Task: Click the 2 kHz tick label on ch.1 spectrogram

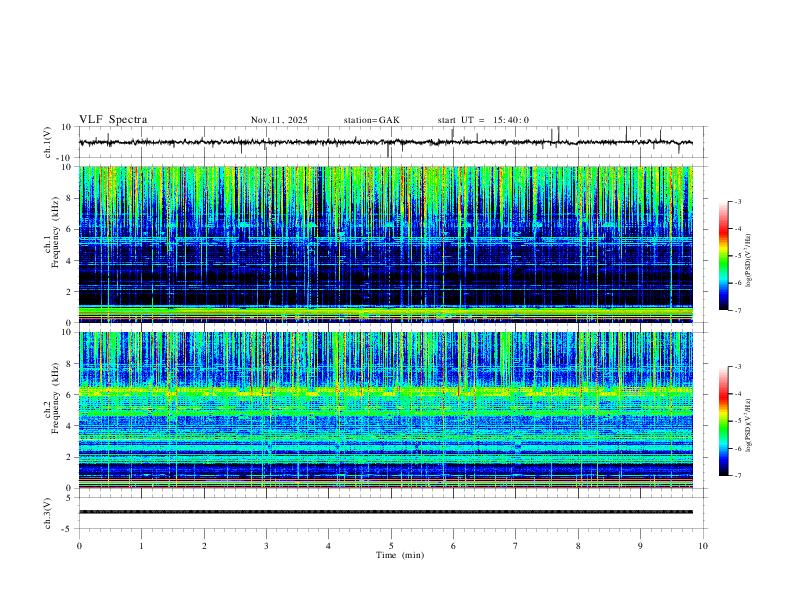Action: tap(69, 292)
